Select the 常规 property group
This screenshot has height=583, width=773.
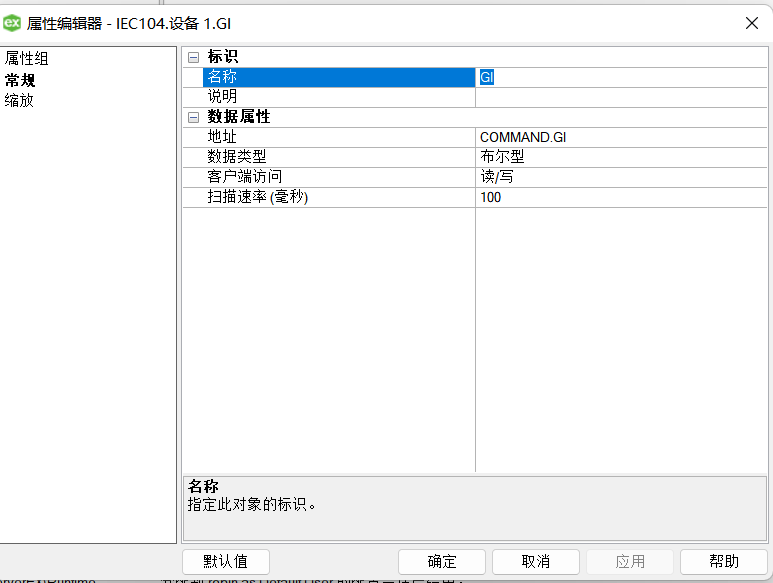click(20, 80)
